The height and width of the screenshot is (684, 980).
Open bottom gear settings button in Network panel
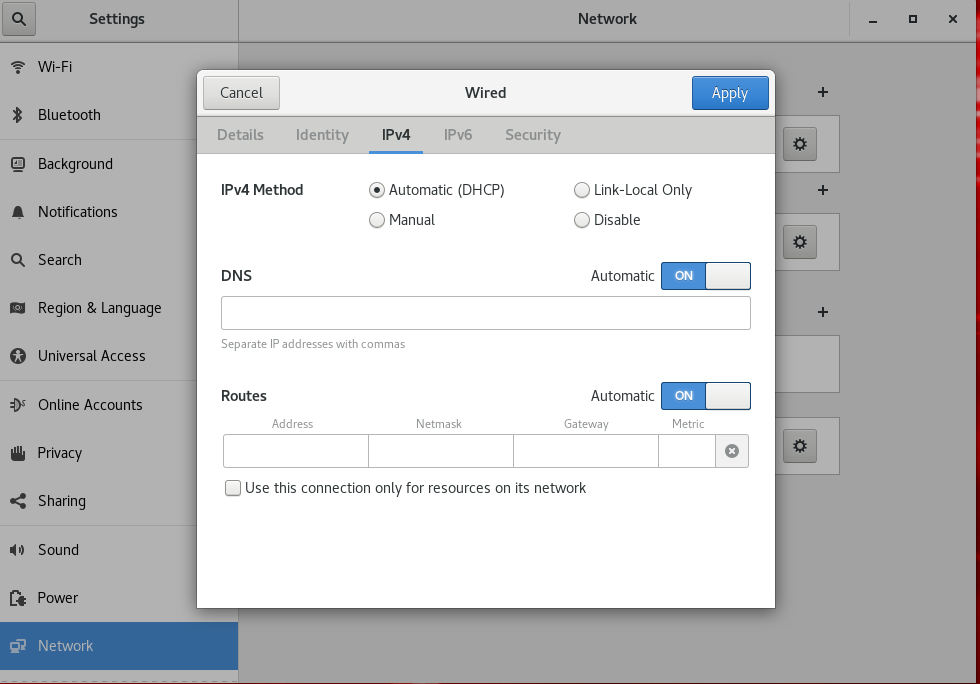pos(800,446)
